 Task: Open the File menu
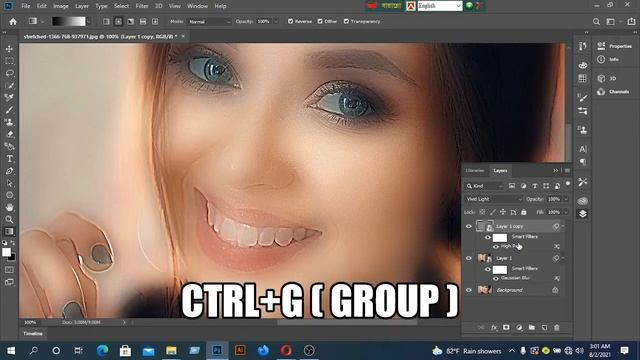pos(26,6)
